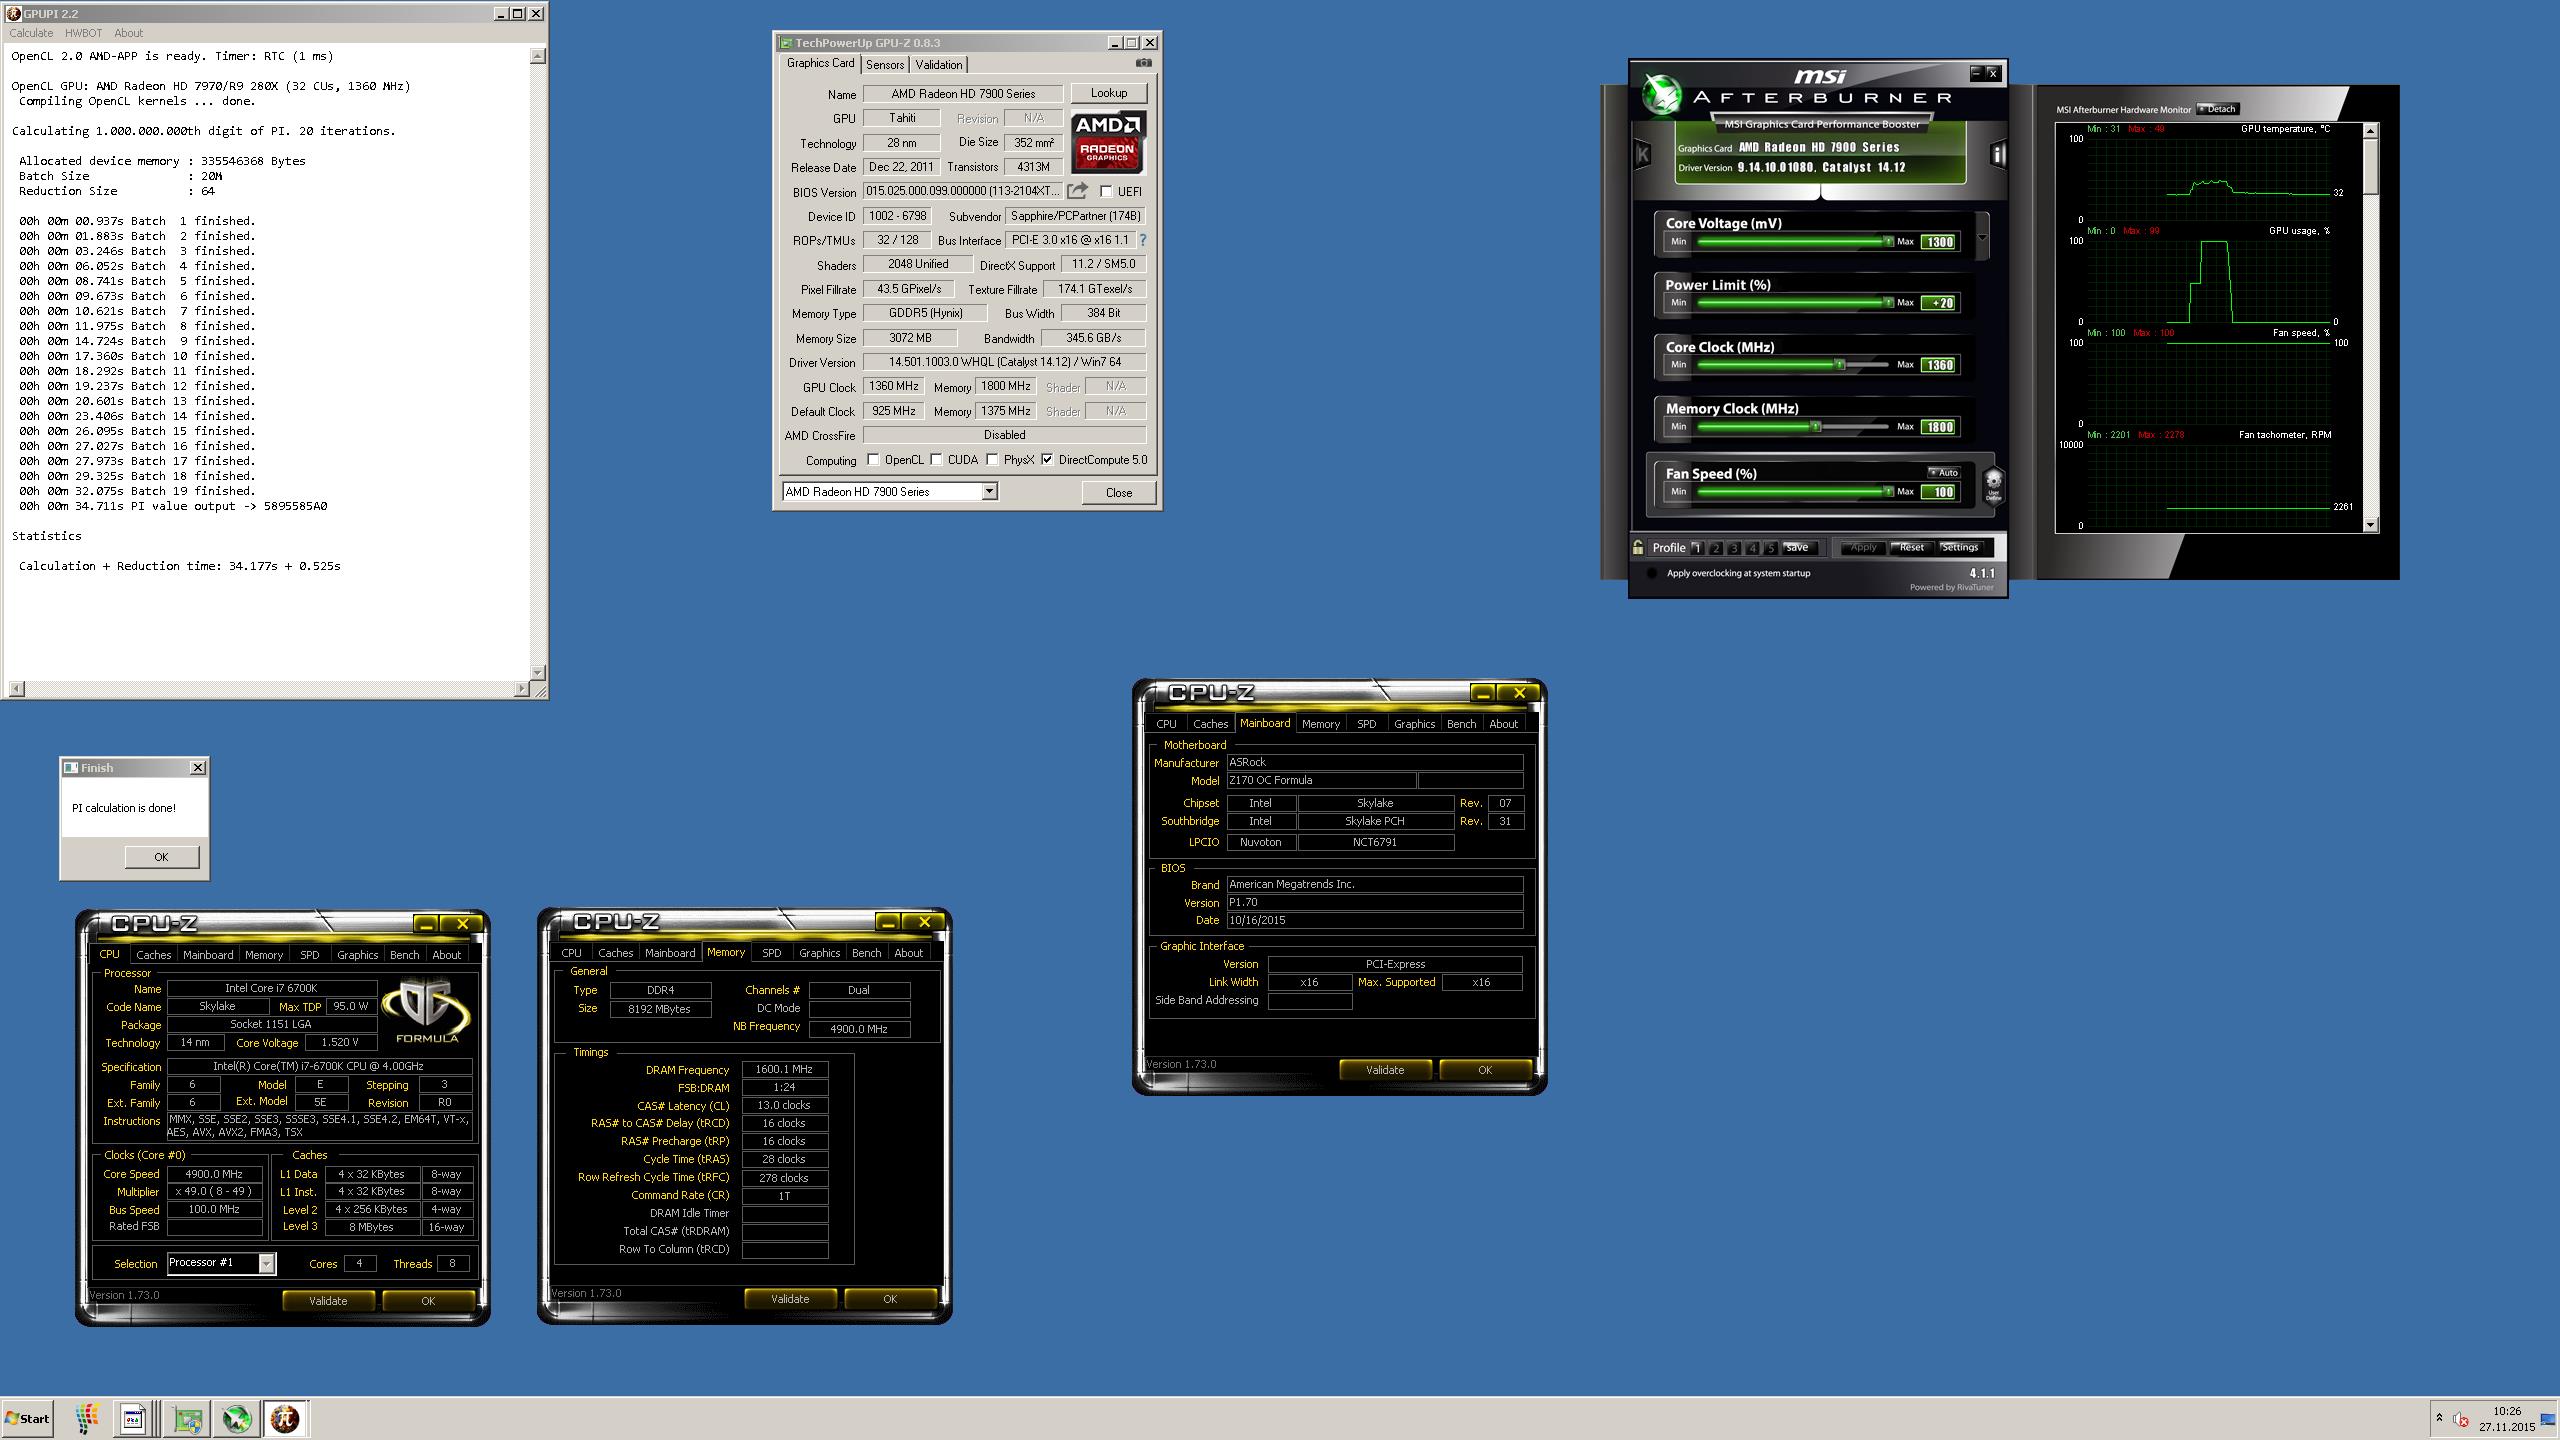
Task: Open the About menu in GPUPI
Action: coord(128,33)
